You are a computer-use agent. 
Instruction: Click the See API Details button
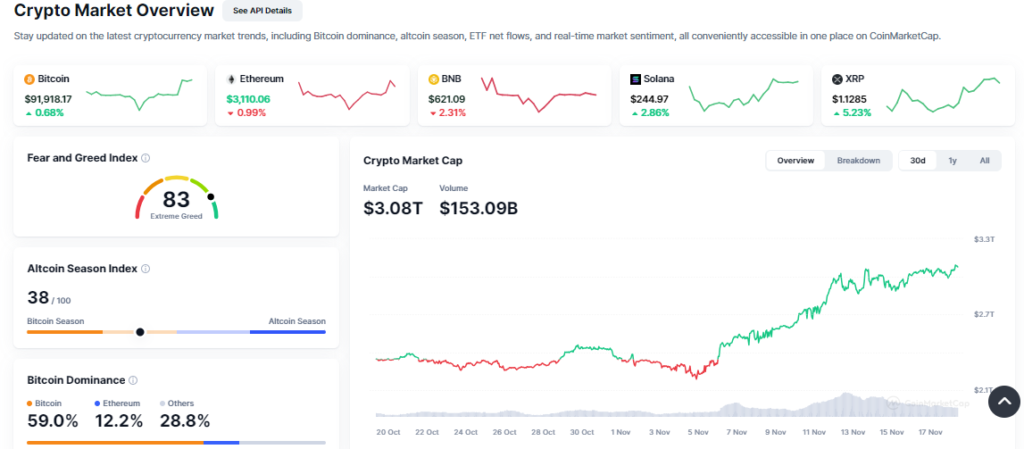(x=263, y=11)
